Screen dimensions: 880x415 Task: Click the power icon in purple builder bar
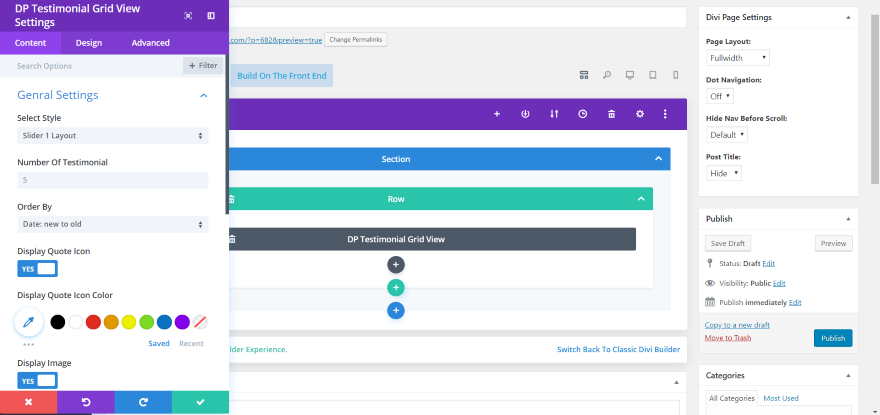click(525, 114)
